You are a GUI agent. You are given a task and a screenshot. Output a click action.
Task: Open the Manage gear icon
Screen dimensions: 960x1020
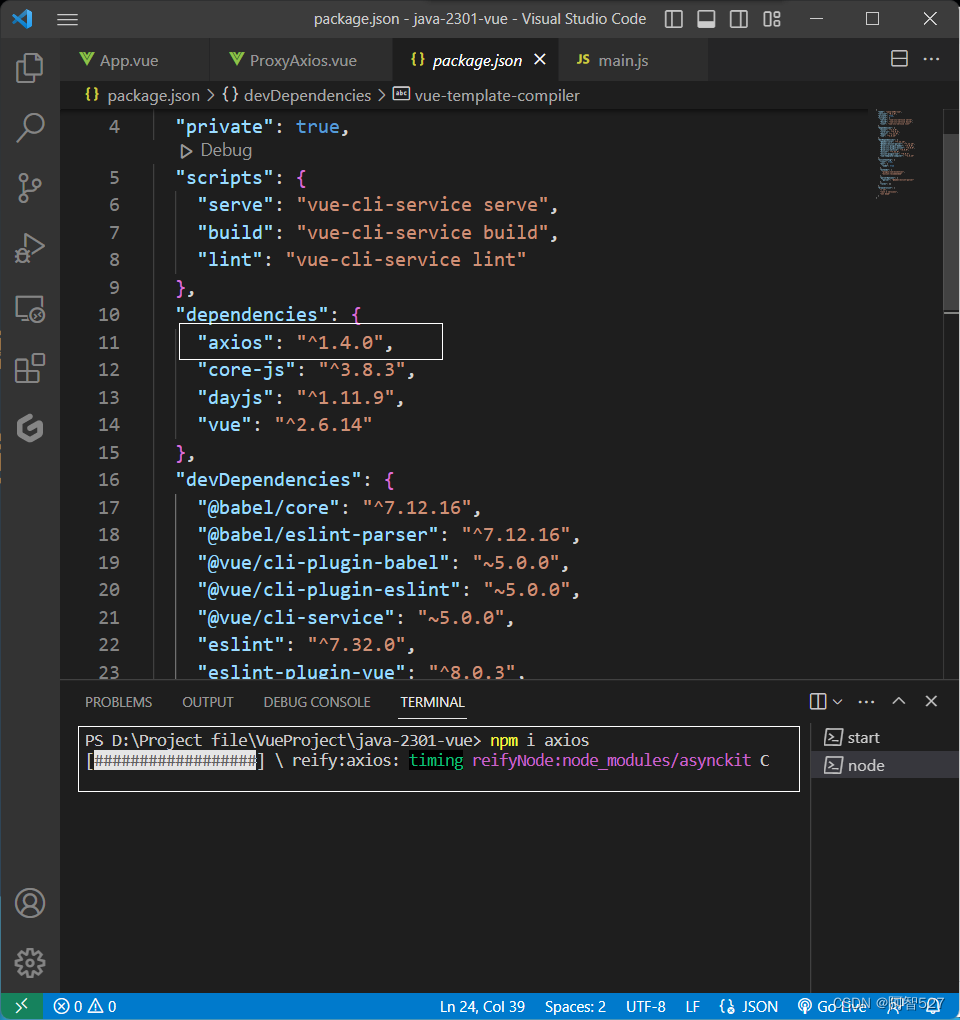click(x=29, y=963)
